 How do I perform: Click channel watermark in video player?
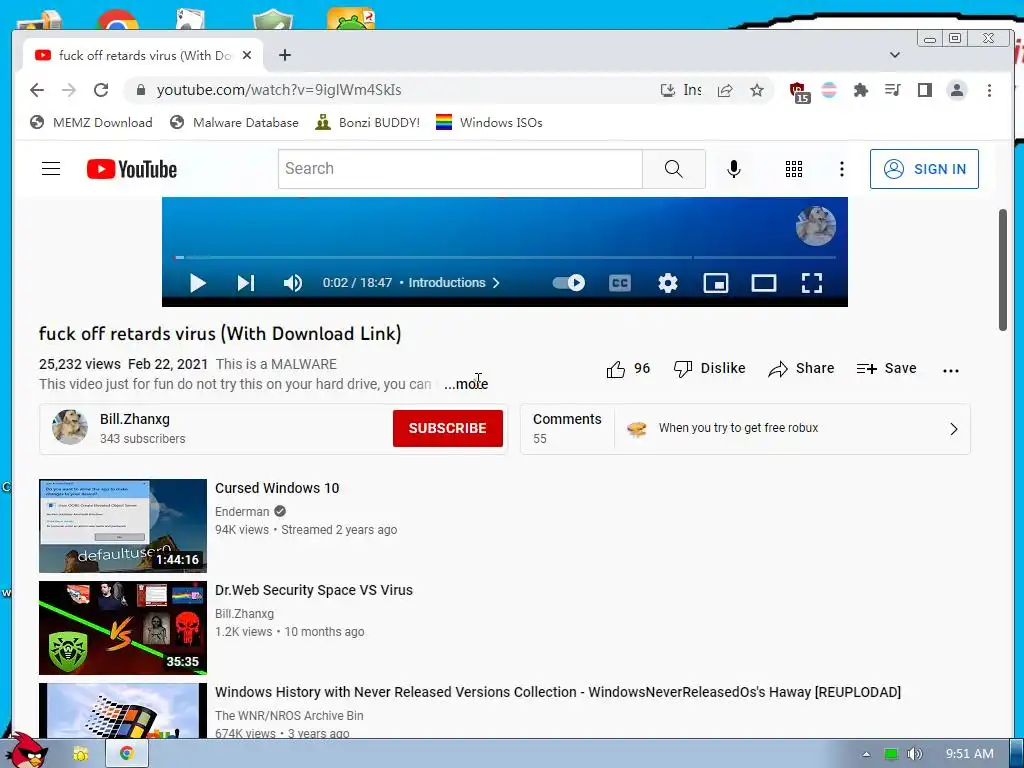coord(816,226)
